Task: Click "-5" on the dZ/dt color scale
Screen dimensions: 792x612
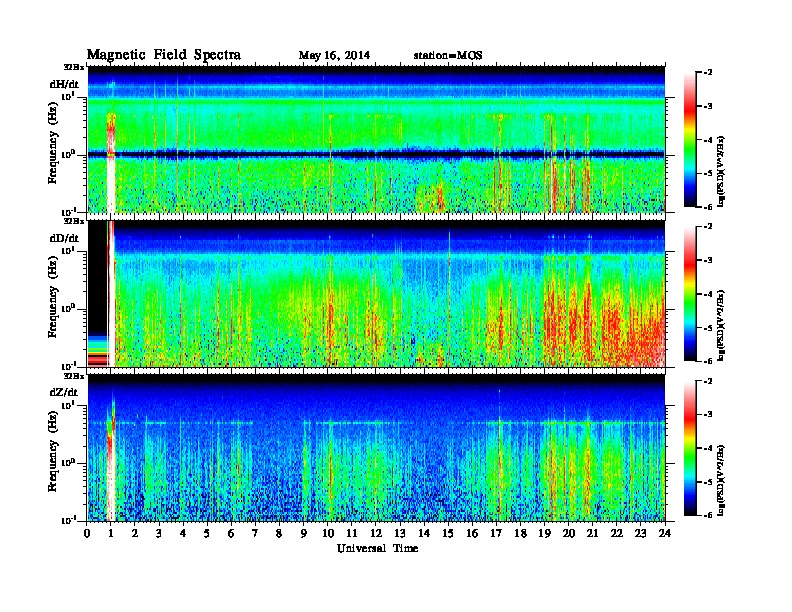Action: pyautogui.click(x=708, y=482)
